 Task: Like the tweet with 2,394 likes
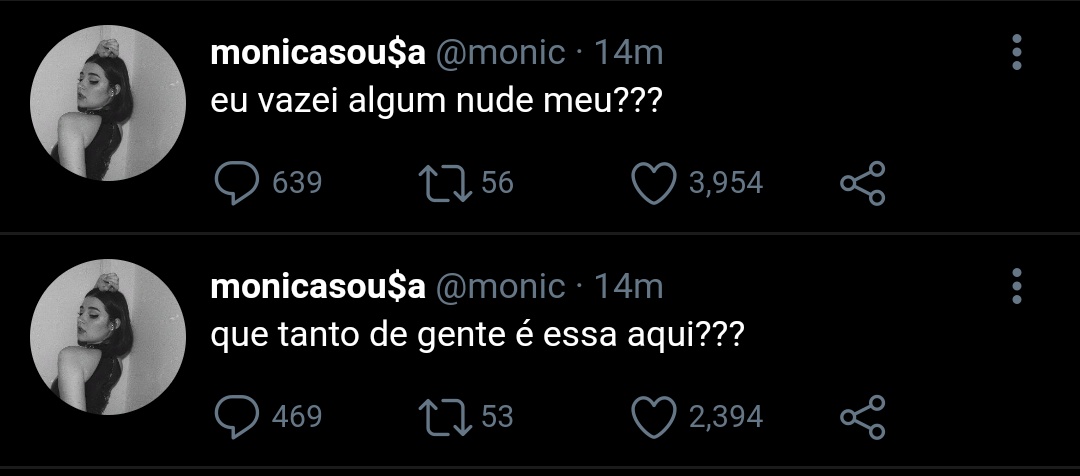click(654, 417)
